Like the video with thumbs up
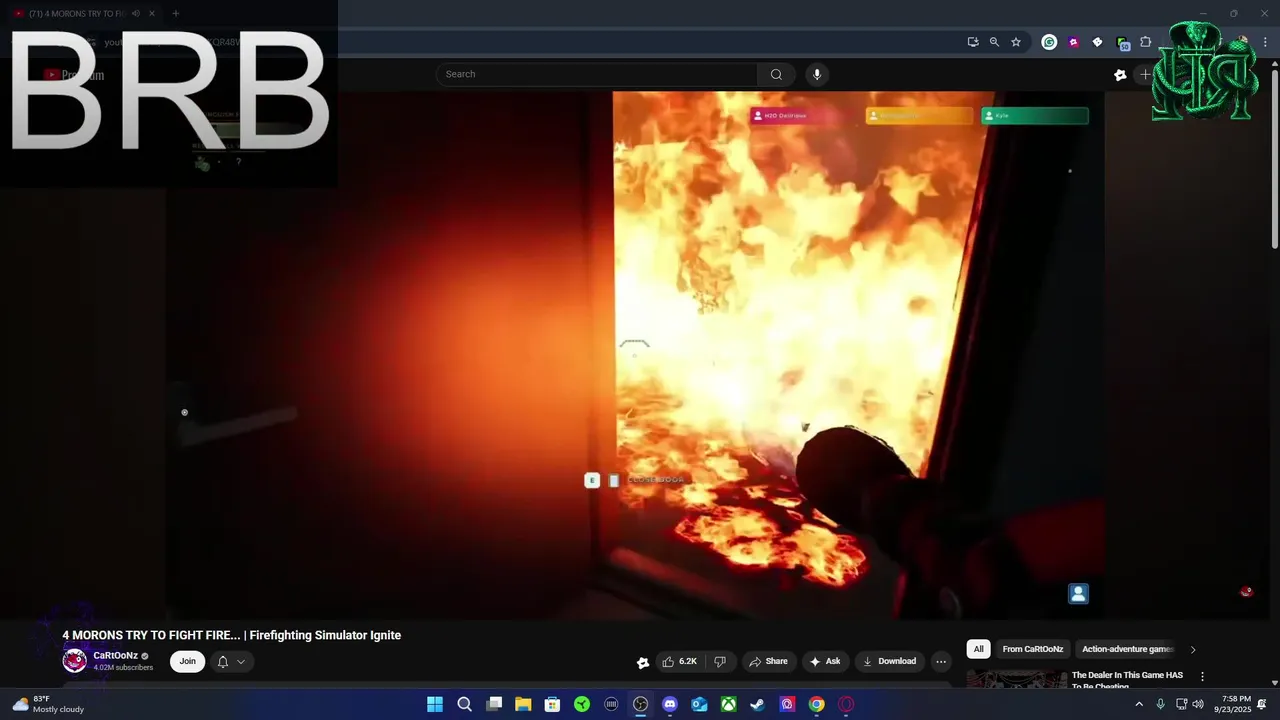Image resolution: width=1280 pixels, height=720 pixels. click(x=679, y=661)
